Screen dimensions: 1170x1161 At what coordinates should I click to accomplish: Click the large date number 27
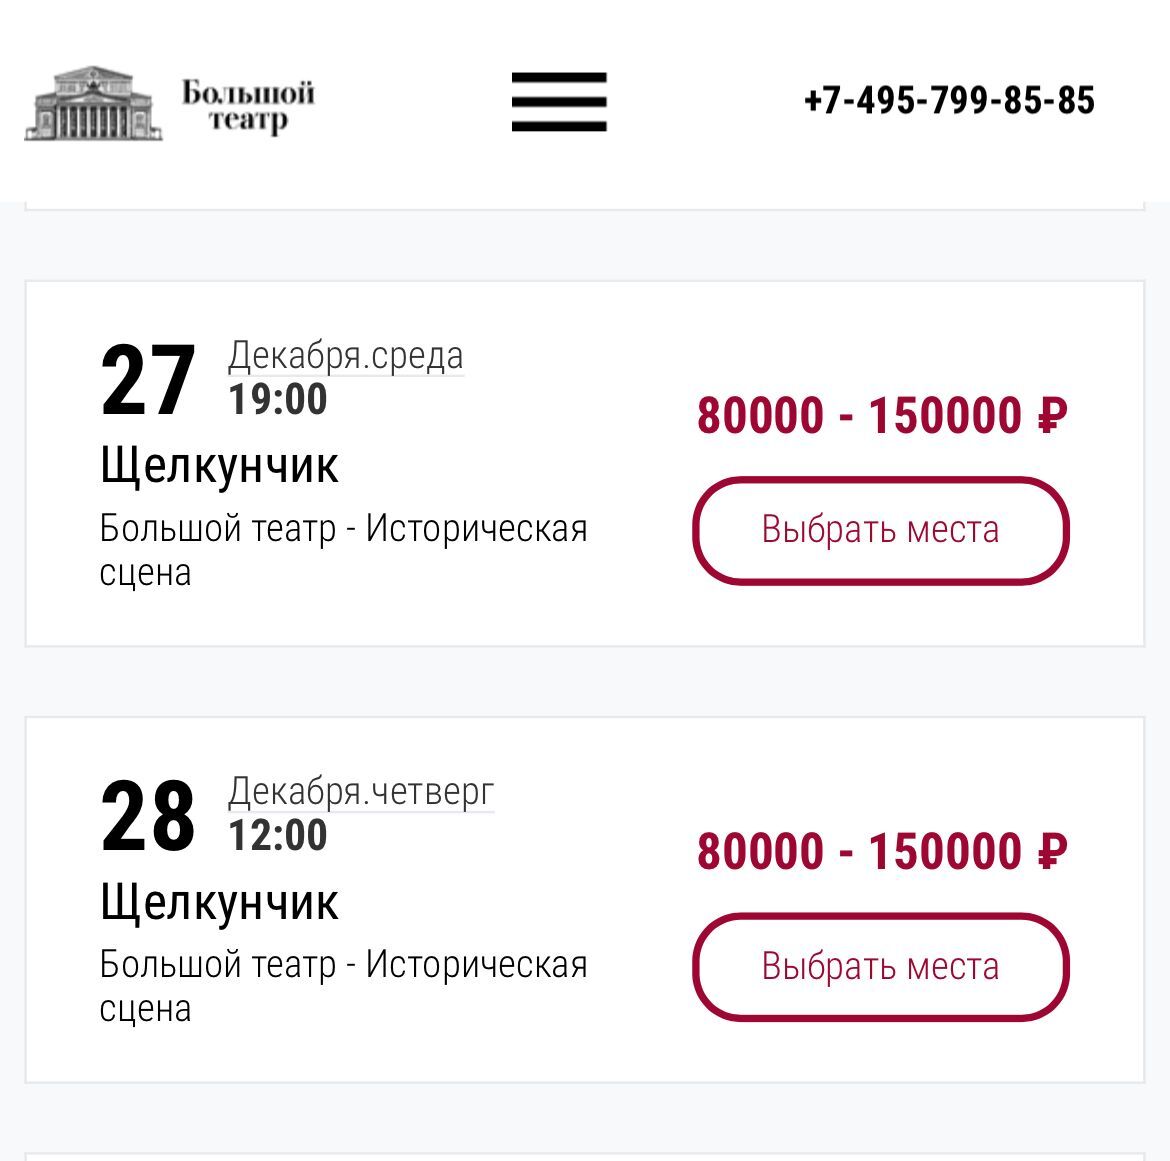tap(148, 381)
